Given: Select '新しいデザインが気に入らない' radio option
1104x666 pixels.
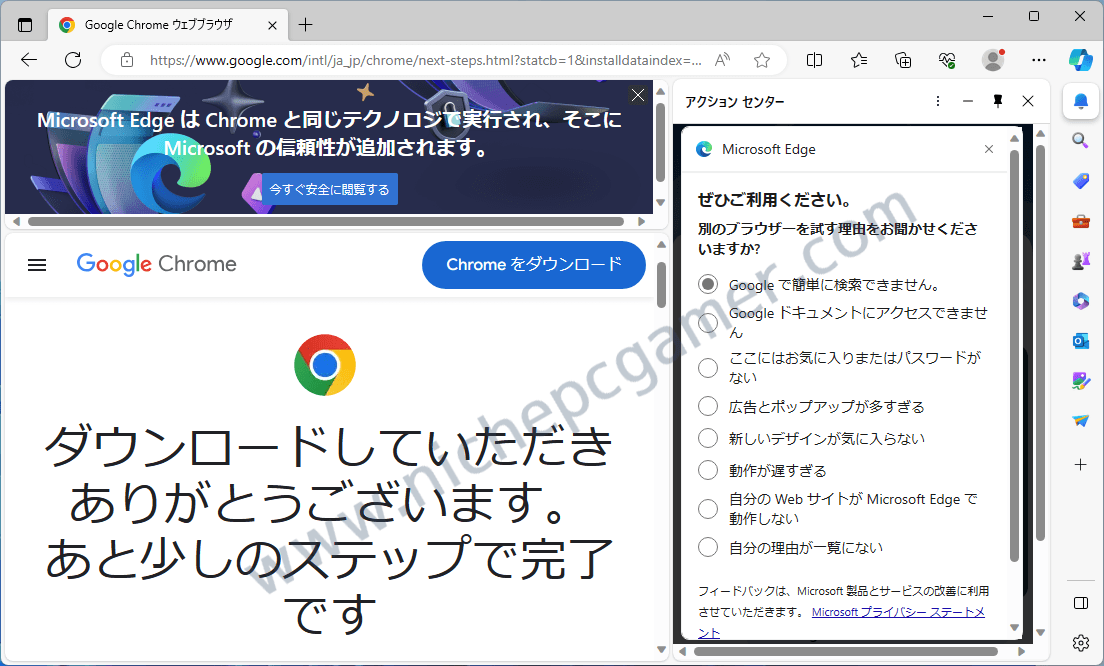Looking at the screenshot, I should coord(708,438).
